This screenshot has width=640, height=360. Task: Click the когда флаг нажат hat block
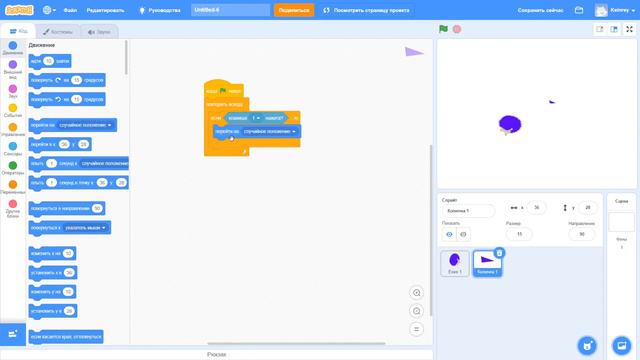click(224, 90)
